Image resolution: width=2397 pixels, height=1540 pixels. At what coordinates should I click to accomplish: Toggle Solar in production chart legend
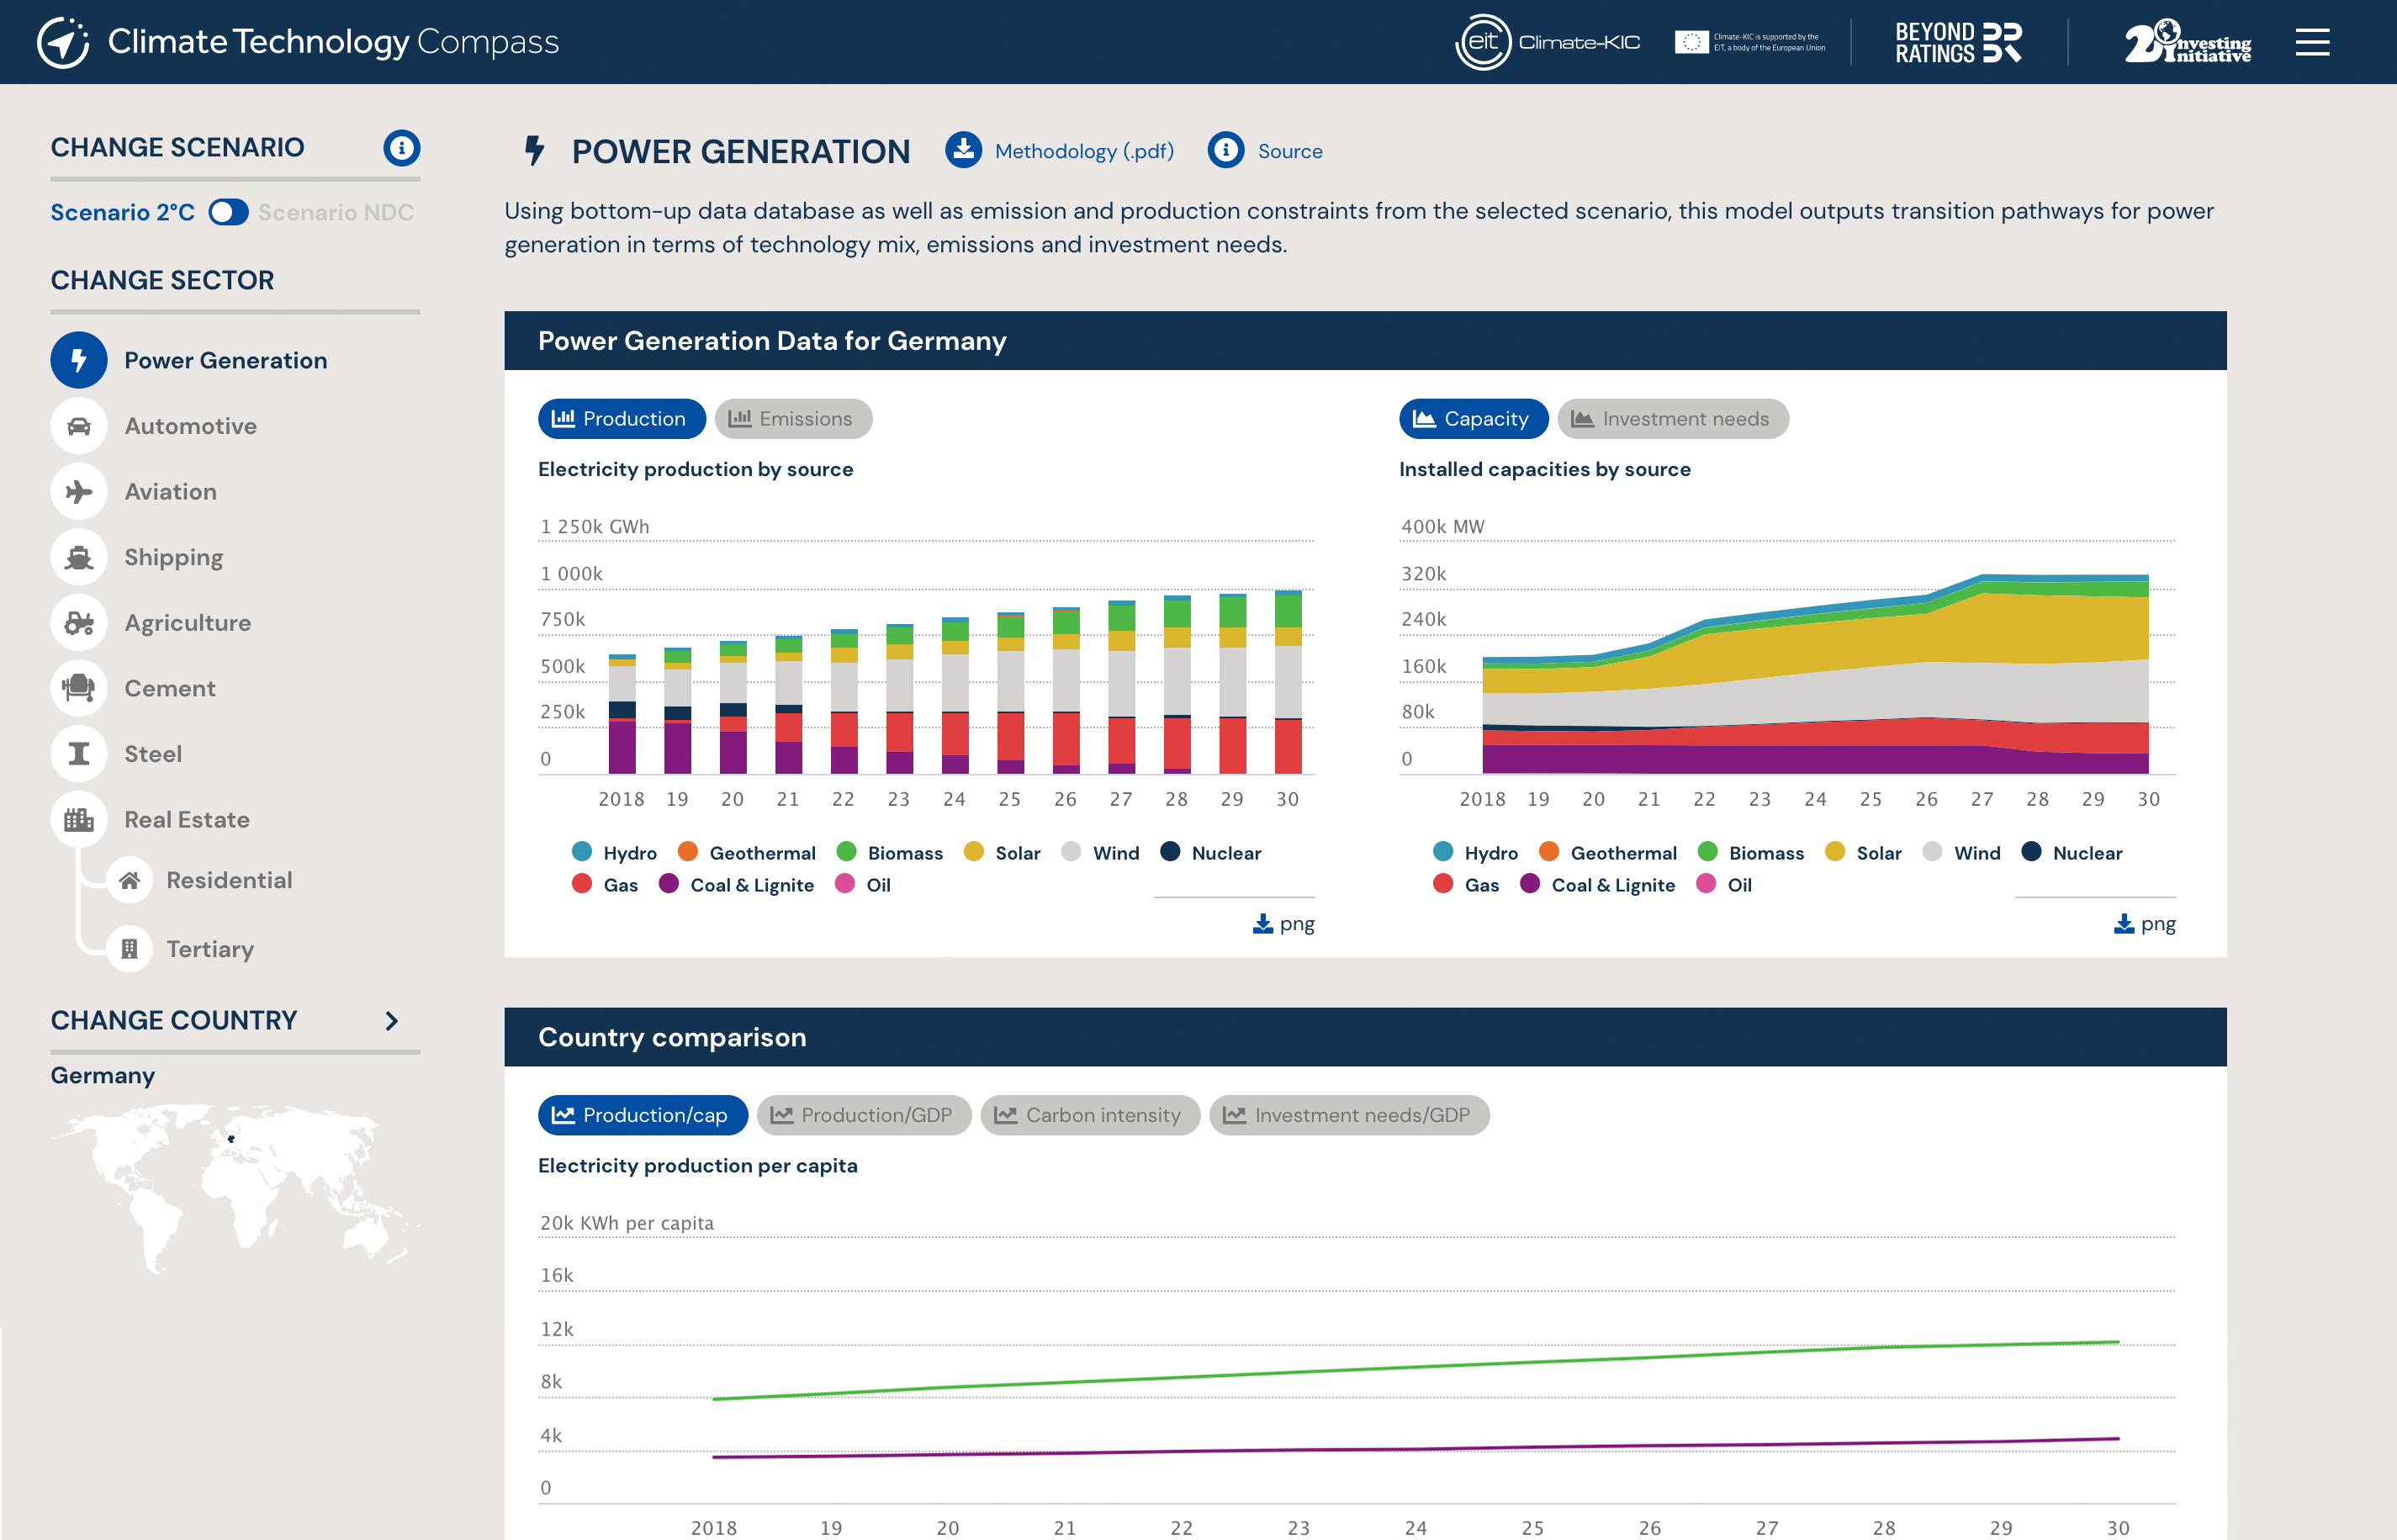coord(1002,853)
